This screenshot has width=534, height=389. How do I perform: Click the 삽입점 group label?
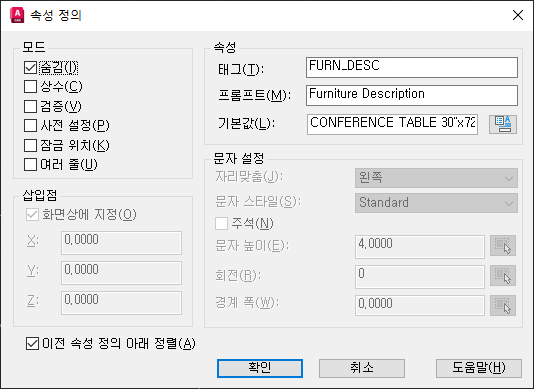[x=40, y=195]
